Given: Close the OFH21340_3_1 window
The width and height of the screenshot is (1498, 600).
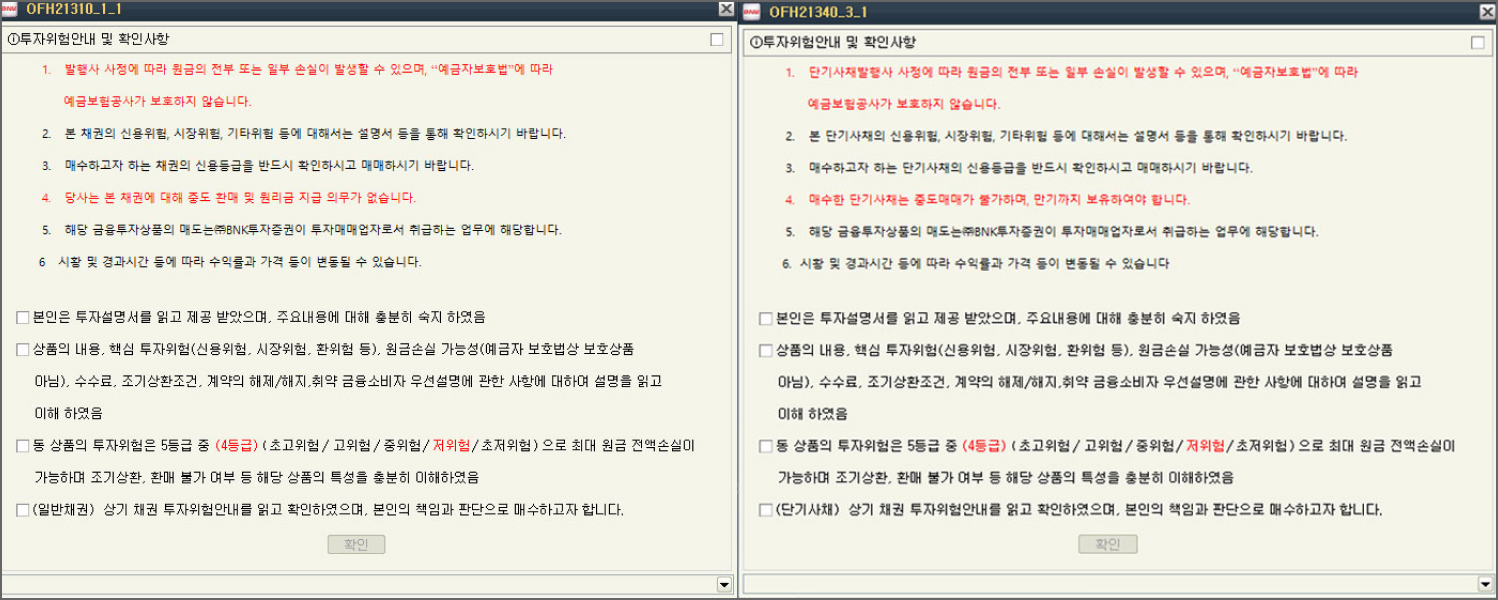Looking at the screenshot, I should (1486, 11).
